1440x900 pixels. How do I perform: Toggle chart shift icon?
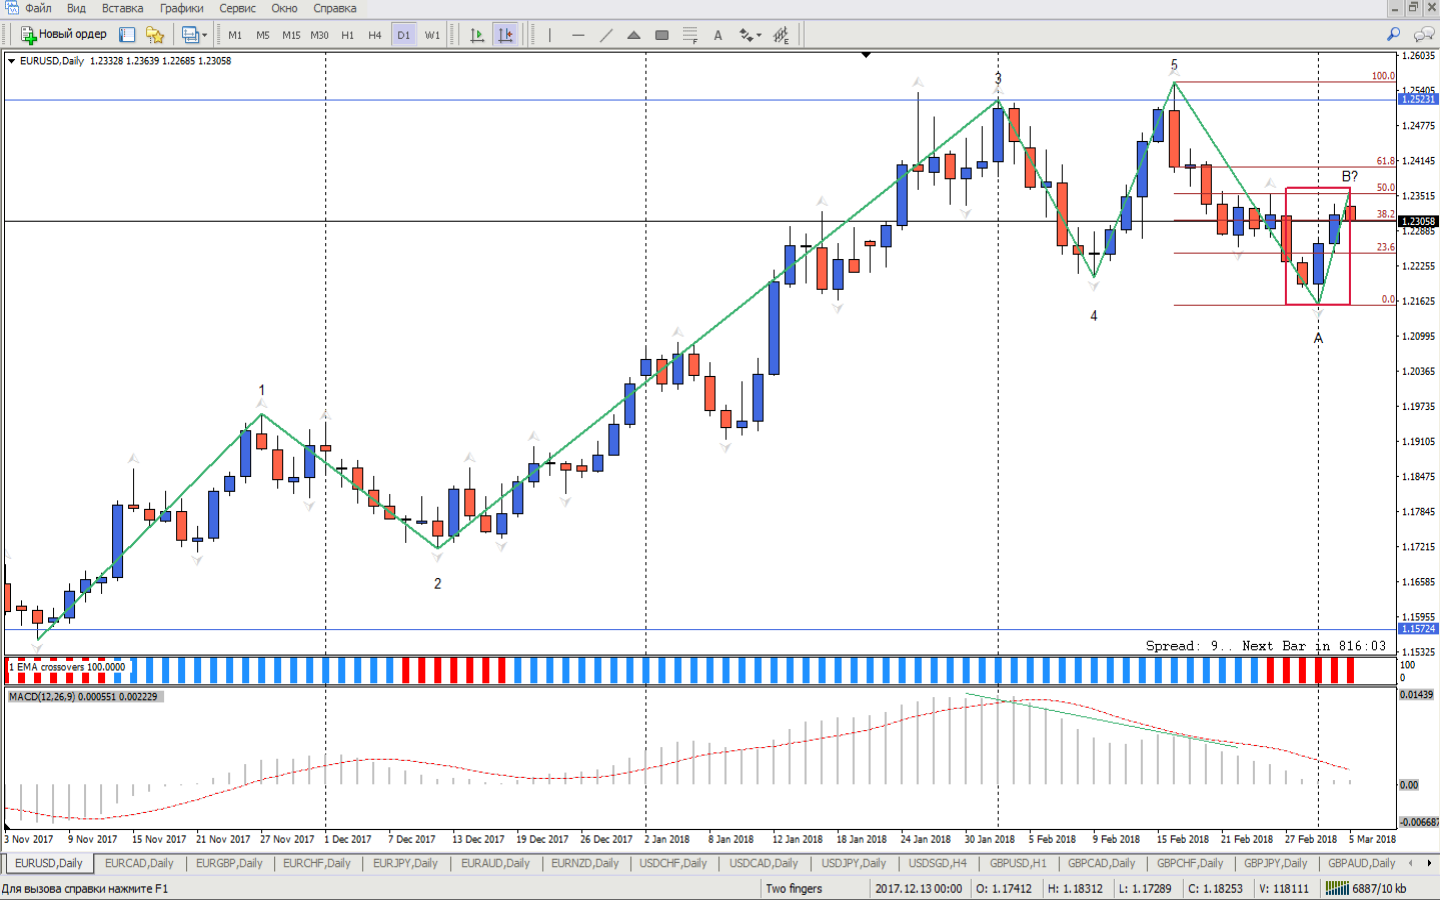point(505,34)
